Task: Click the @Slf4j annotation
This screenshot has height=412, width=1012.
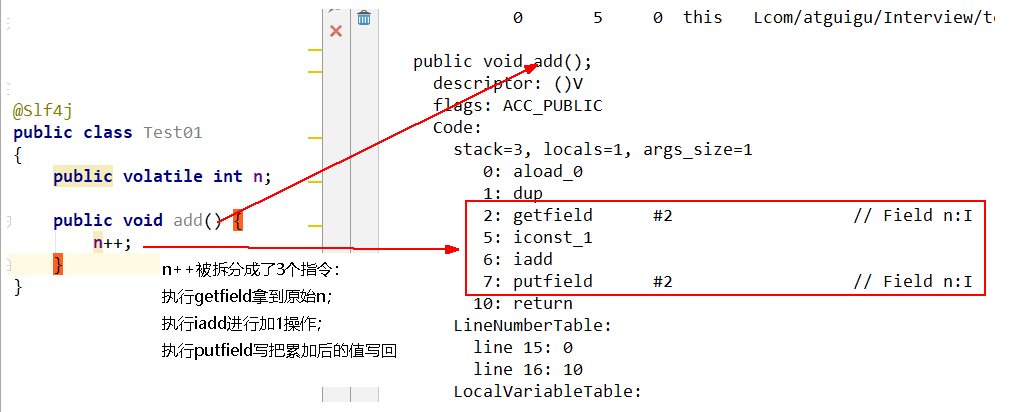Action: pos(43,111)
